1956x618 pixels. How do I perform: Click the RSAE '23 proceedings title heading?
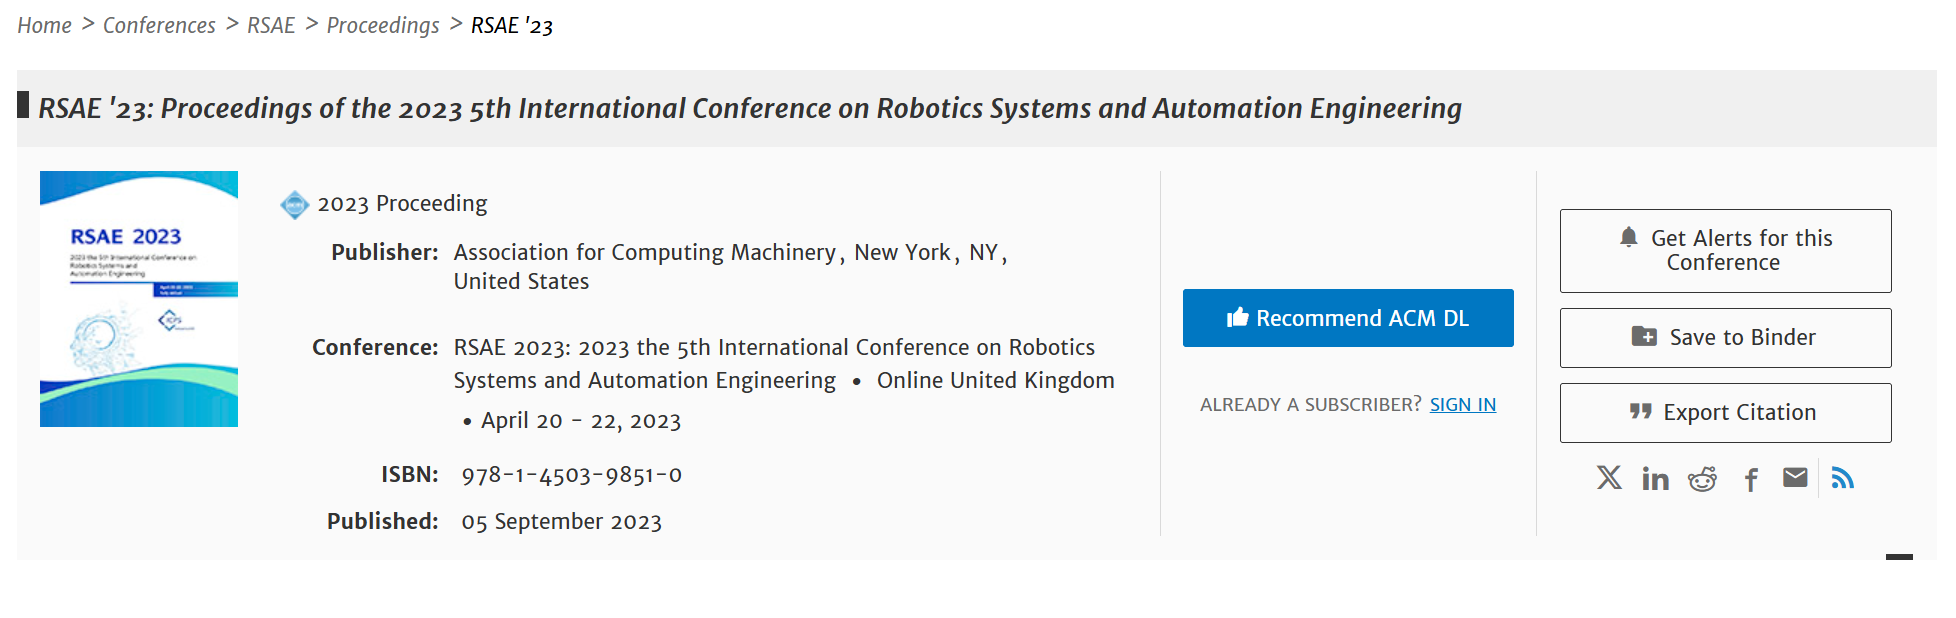click(749, 108)
